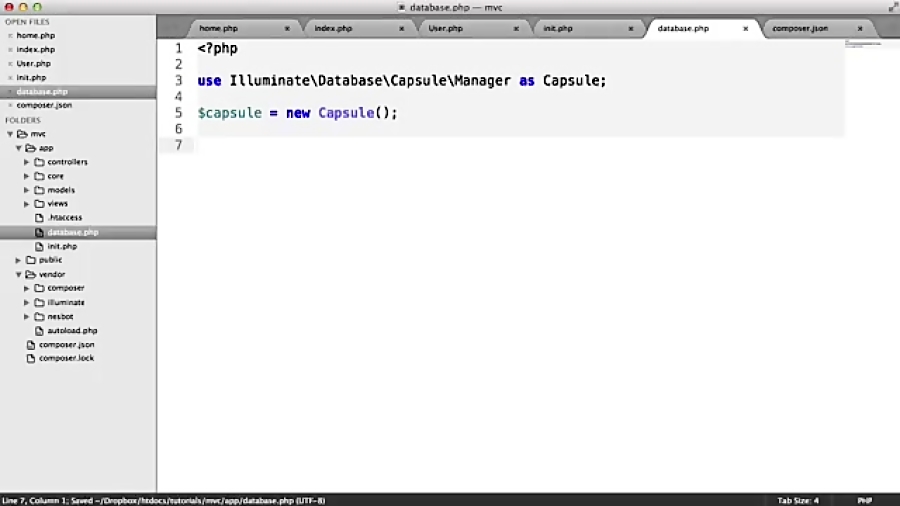Open composer.json from Open Files
900x506 pixels.
[44, 106]
